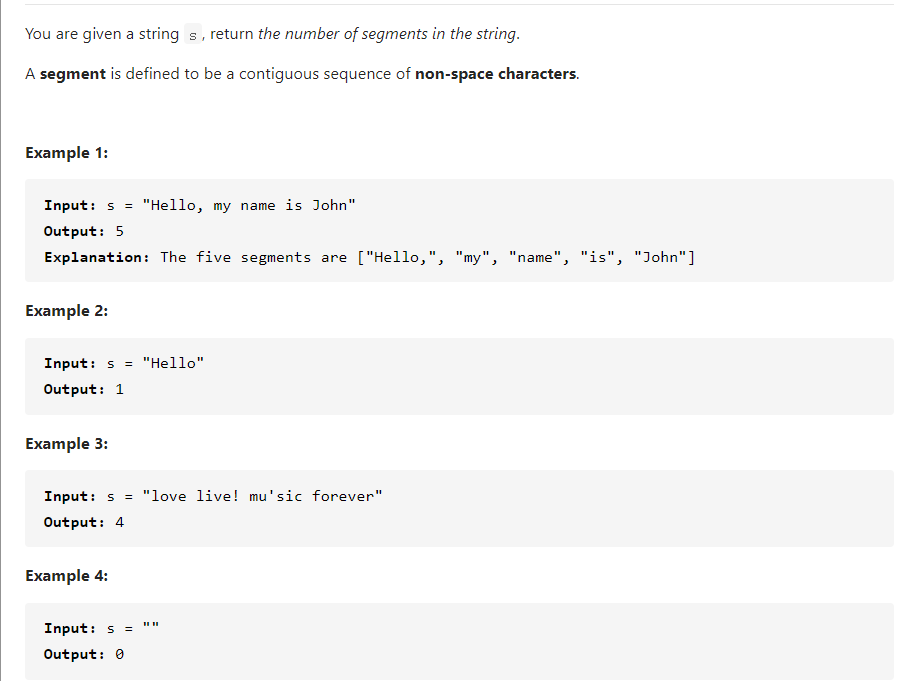Click the Output value 4 in Example 3
Viewport: 907px width, 681px height.
tap(120, 522)
